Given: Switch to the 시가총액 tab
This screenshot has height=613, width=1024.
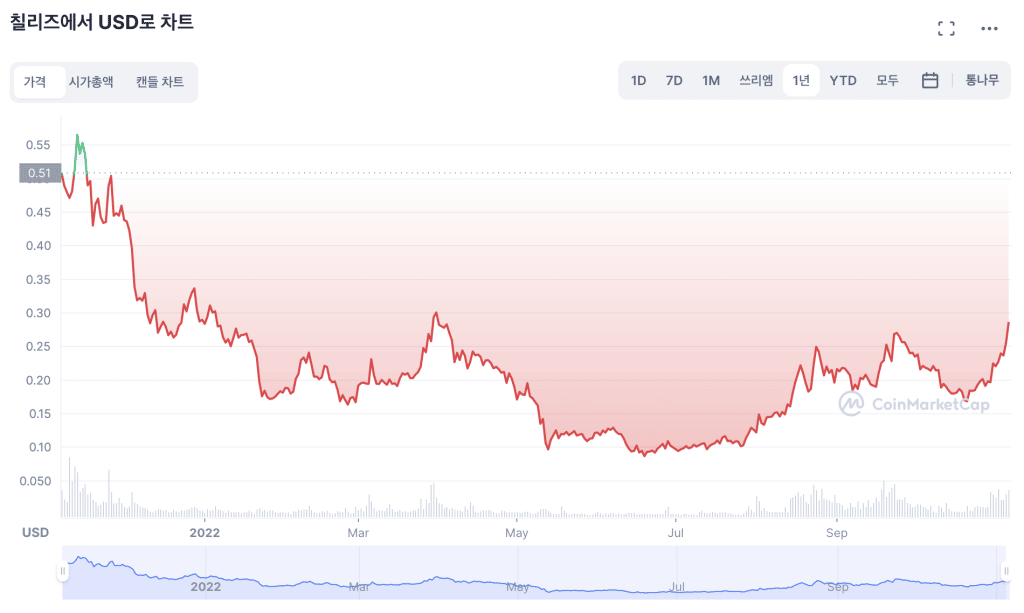Looking at the screenshot, I should tap(91, 82).
